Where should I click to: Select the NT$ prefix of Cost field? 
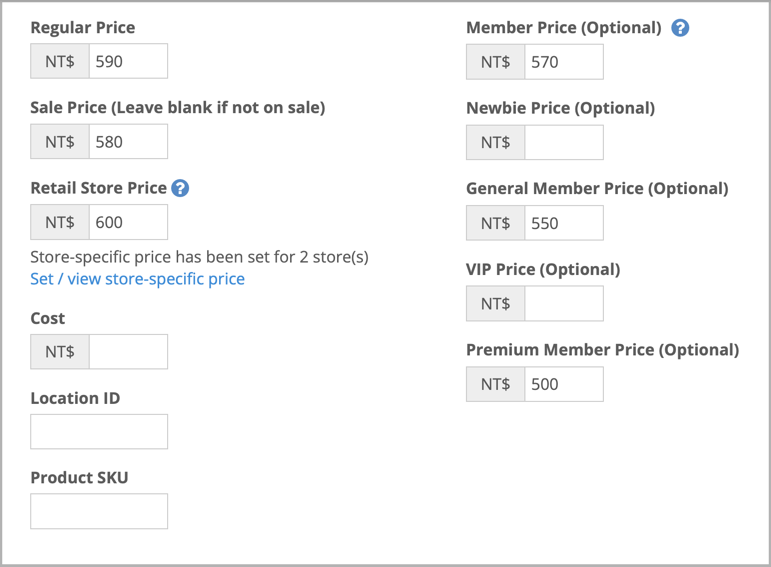click(60, 352)
